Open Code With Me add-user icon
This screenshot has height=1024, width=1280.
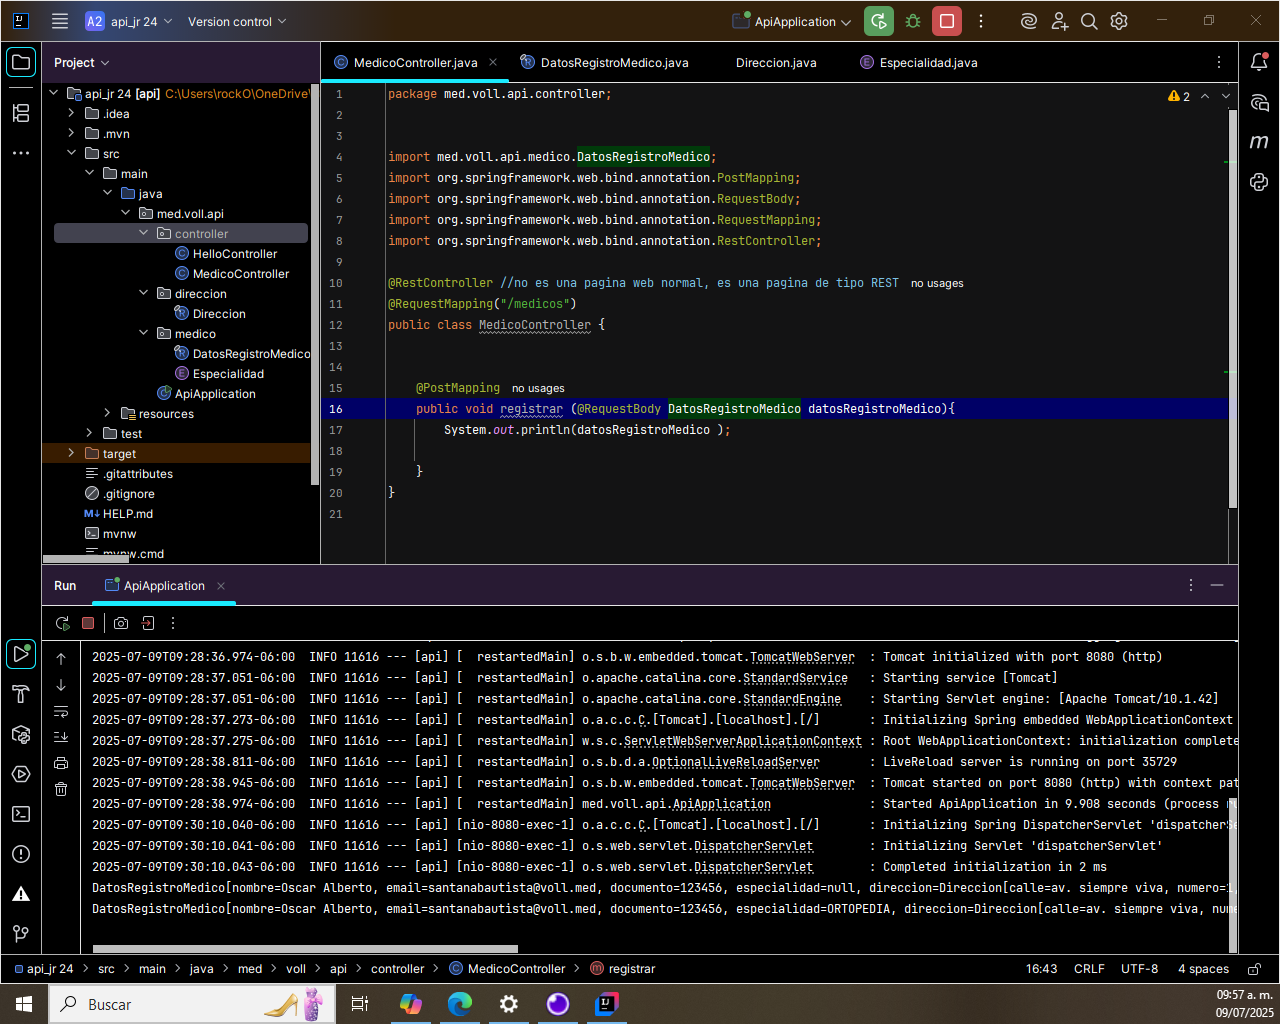coord(1059,21)
